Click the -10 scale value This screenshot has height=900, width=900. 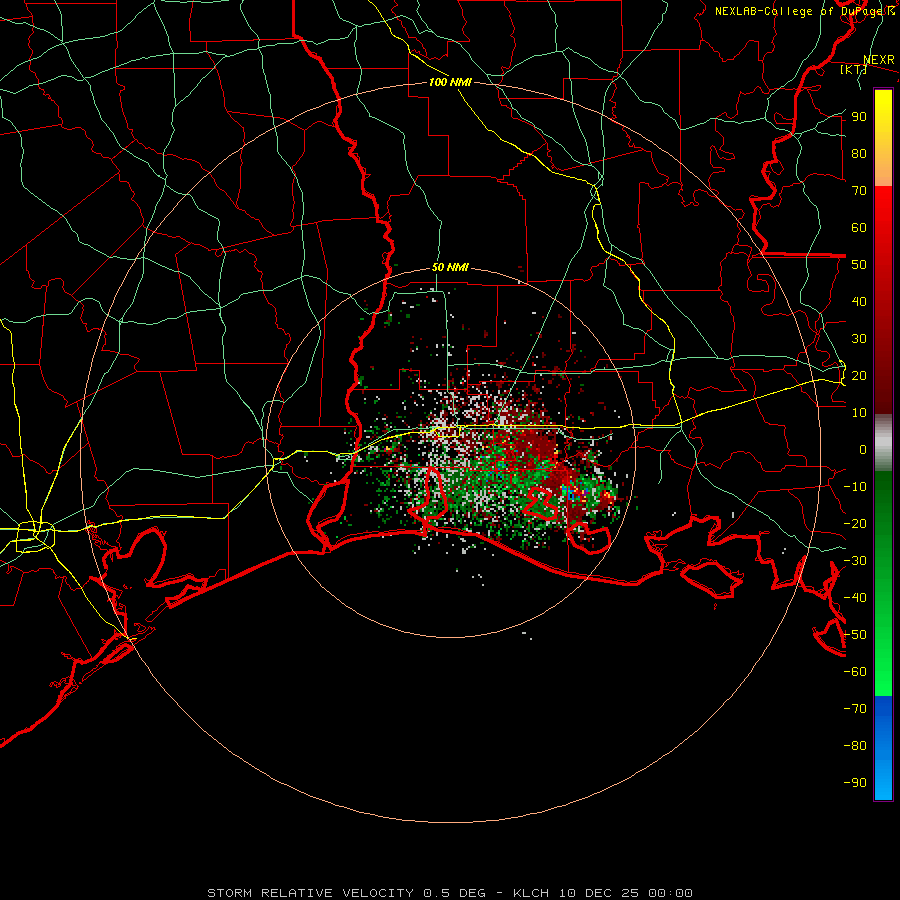click(x=855, y=487)
